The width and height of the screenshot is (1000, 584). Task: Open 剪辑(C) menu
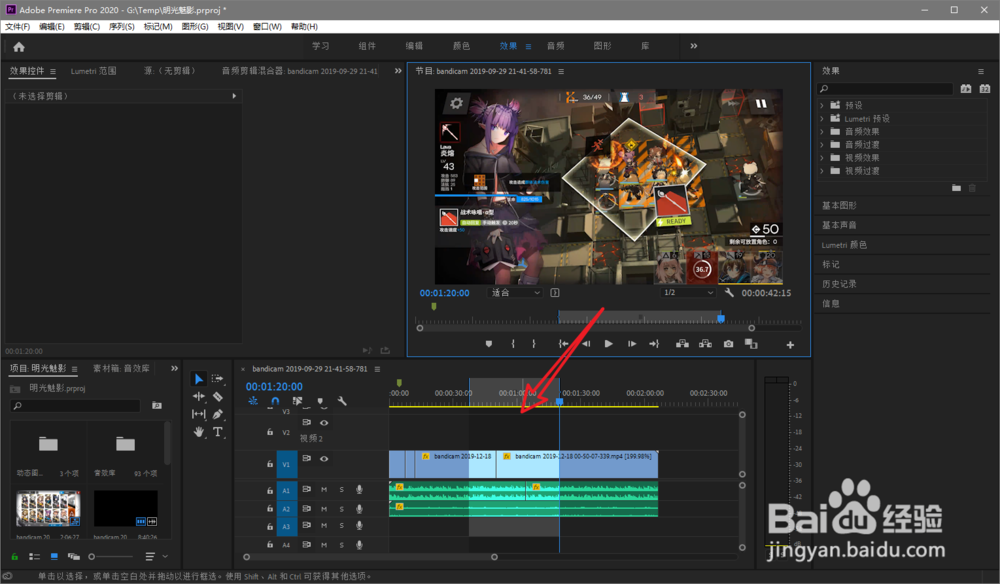point(86,27)
